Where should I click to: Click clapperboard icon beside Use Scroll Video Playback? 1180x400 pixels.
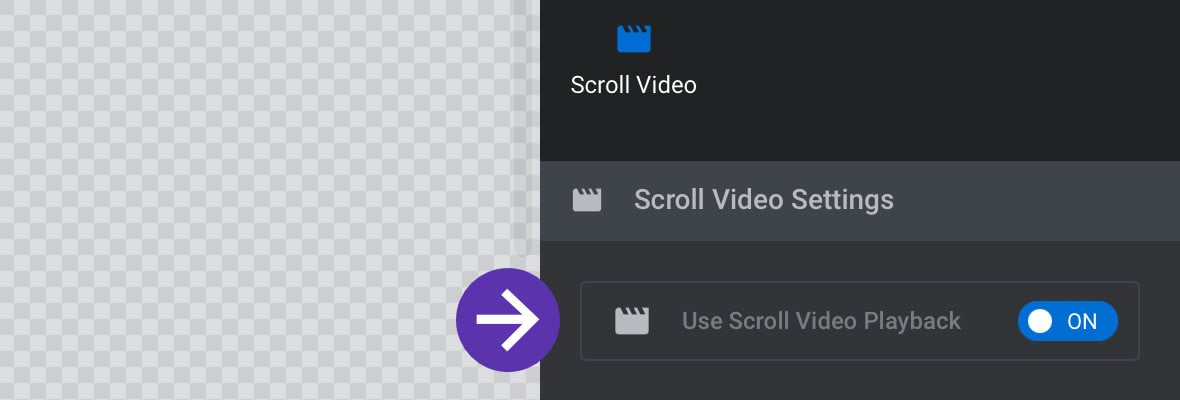[x=631, y=321]
